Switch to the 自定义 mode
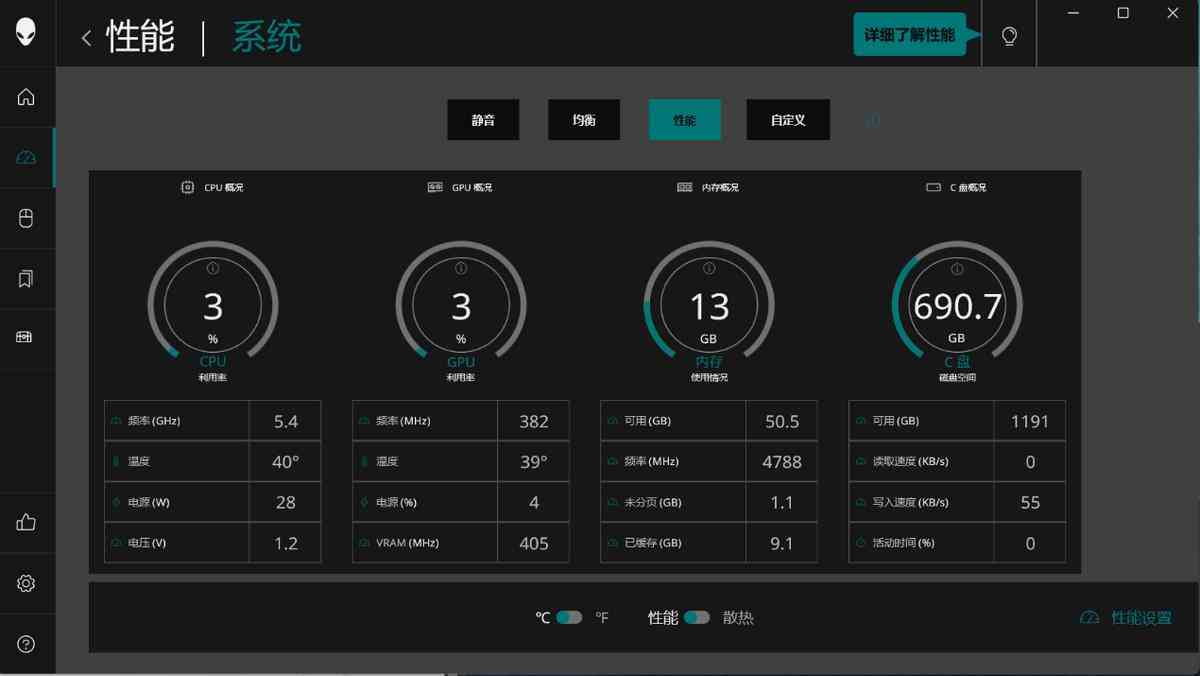Viewport: 1200px width, 676px height. click(787, 120)
